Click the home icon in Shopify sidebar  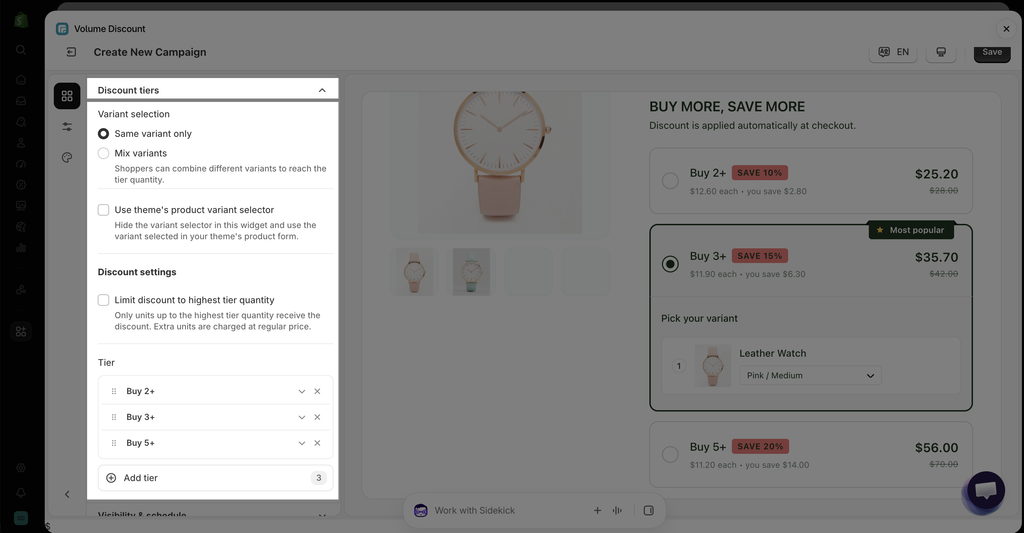click(21, 80)
